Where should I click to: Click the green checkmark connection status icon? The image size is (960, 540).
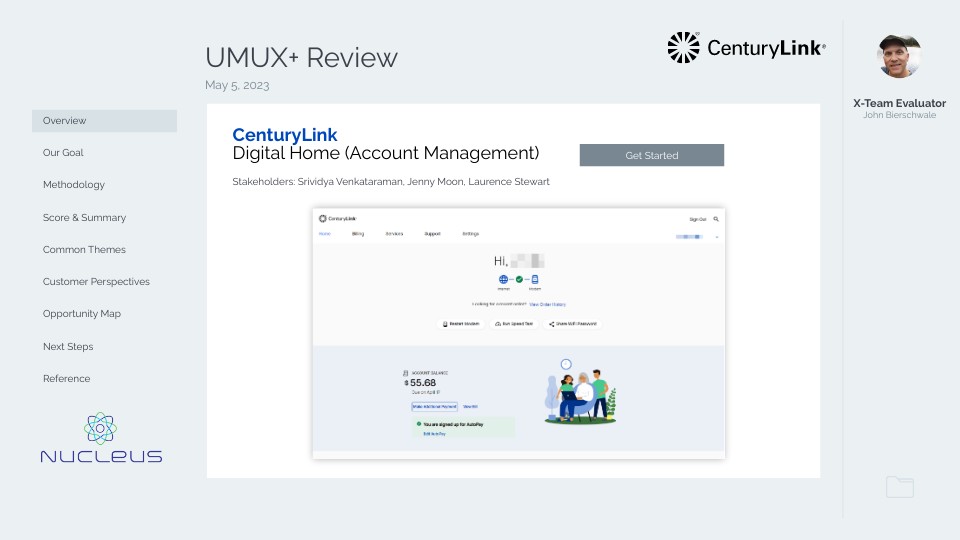(519, 279)
